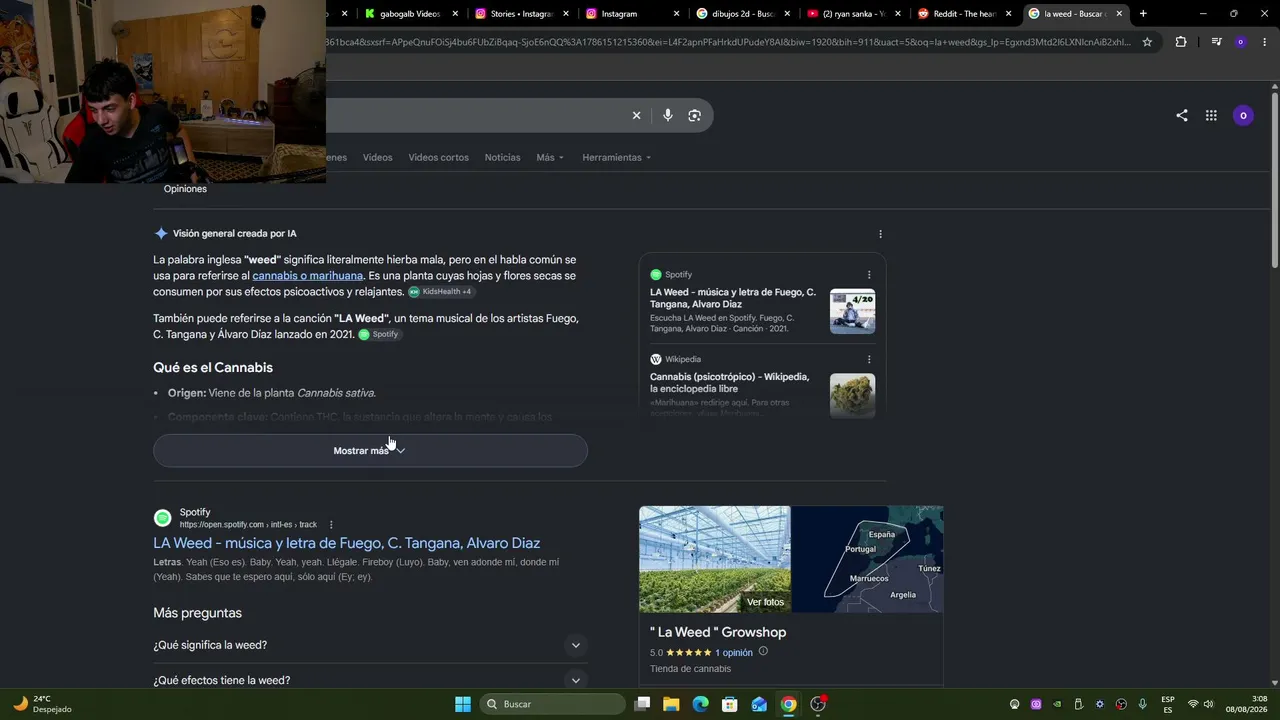Open the KidsHealth +4 sources chip

click(x=441, y=292)
